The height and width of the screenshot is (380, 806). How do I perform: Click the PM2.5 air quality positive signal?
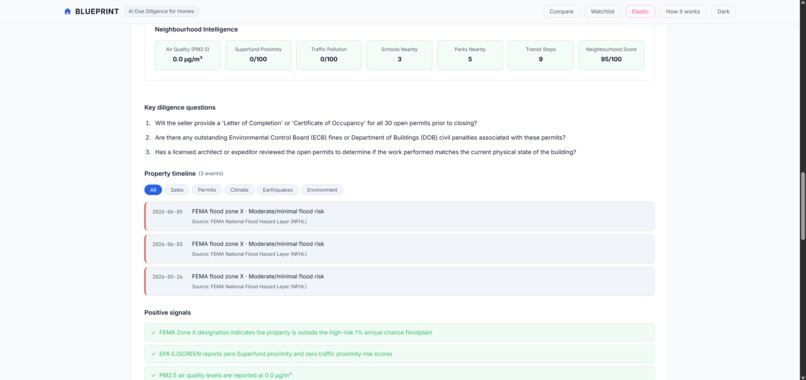(399, 374)
